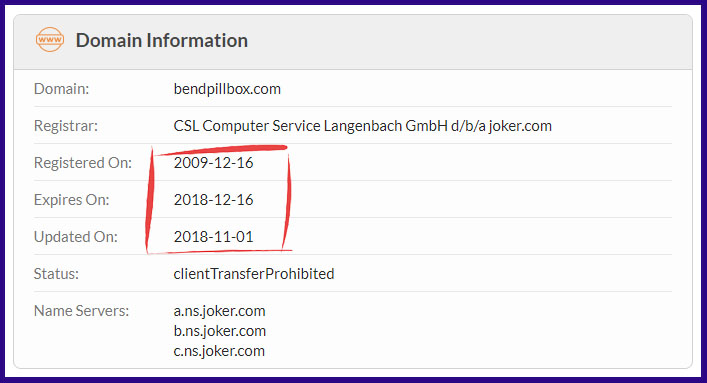Screen dimensions: 707x383
Task: Select name server c.ns.joker.com
Action: click(219, 351)
